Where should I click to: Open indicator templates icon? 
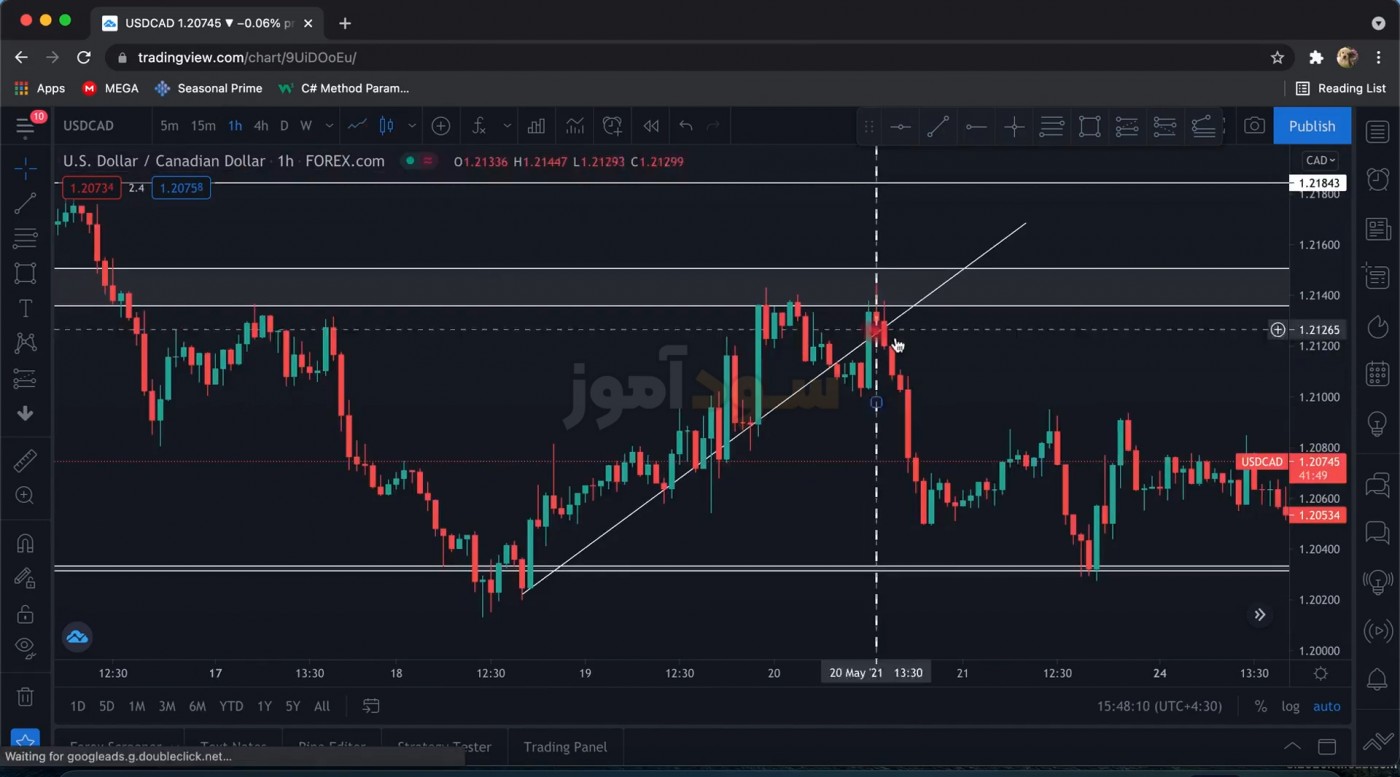pos(575,125)
